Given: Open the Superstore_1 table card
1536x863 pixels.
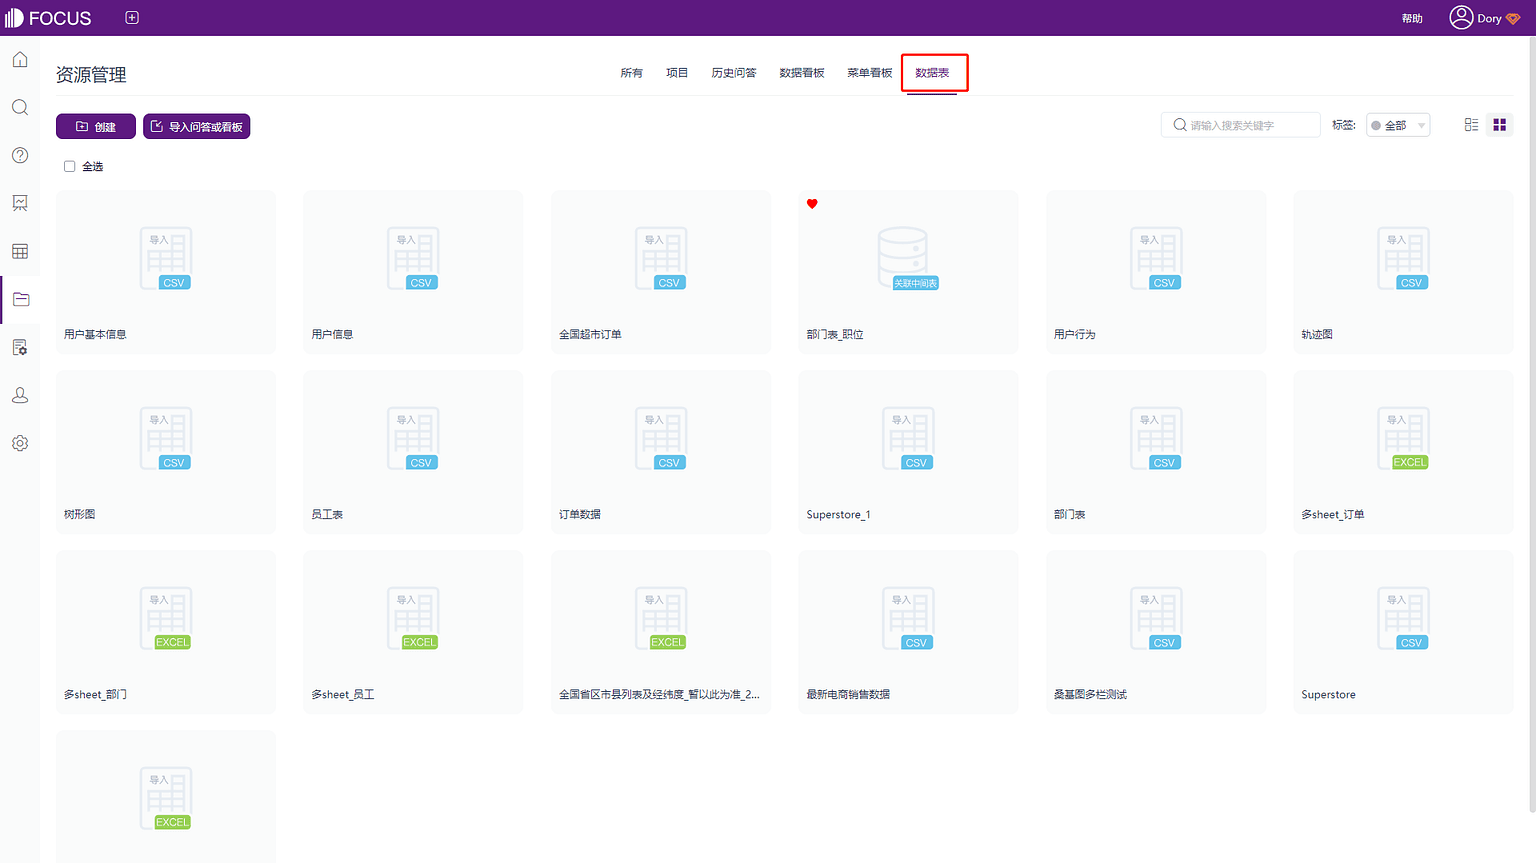Looking at the screenshot, I should pos(908,452).
